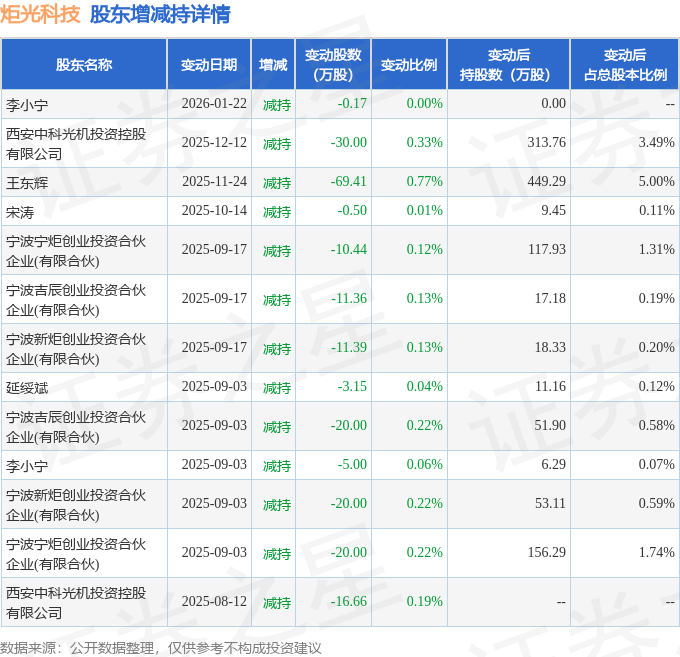Click the 5.00% share capital ratio
680x657 pixels.
[x=657, y=181]
